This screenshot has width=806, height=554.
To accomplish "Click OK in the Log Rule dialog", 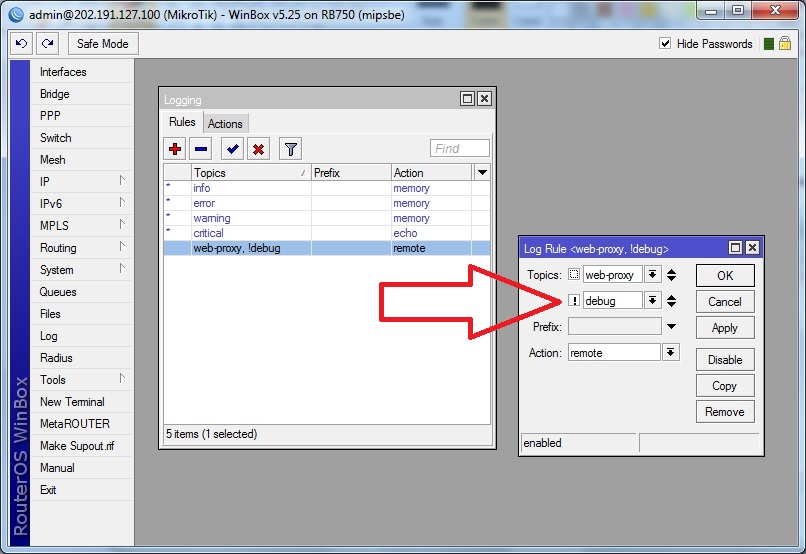I will (725, 275).
